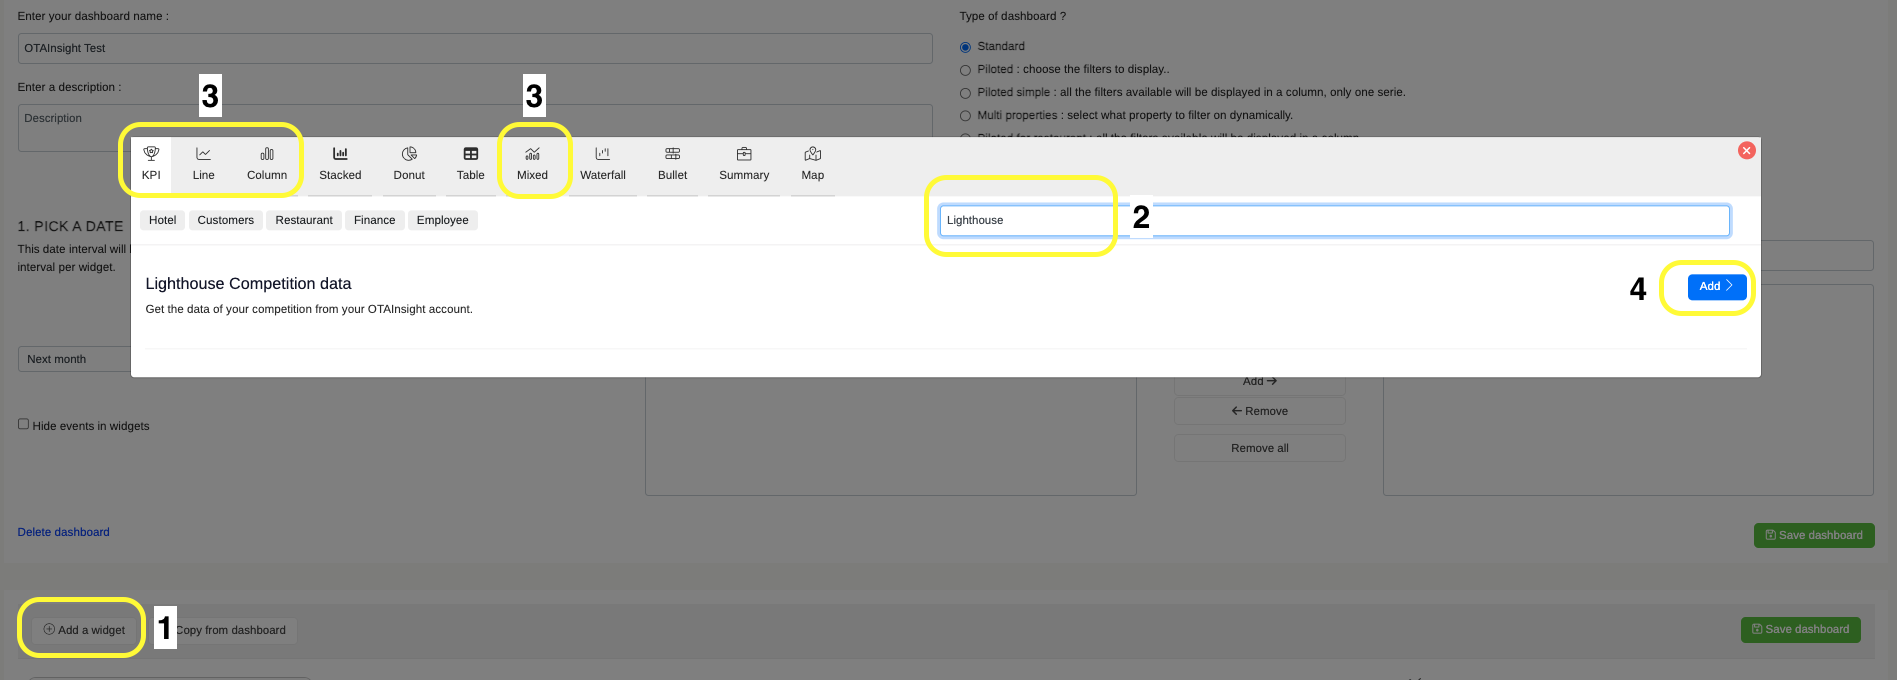Click Add for Lighthouse Competition data

coord(1716,287)
